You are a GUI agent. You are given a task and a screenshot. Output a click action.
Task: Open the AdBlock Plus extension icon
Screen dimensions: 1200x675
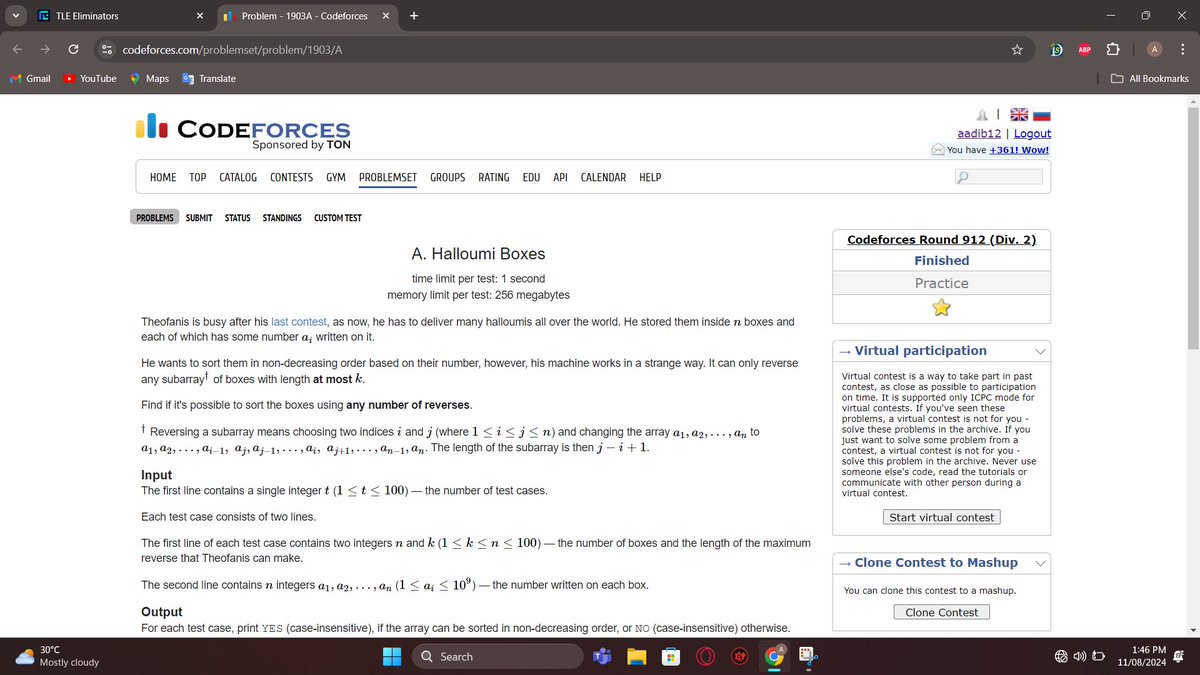[1084, 49]
